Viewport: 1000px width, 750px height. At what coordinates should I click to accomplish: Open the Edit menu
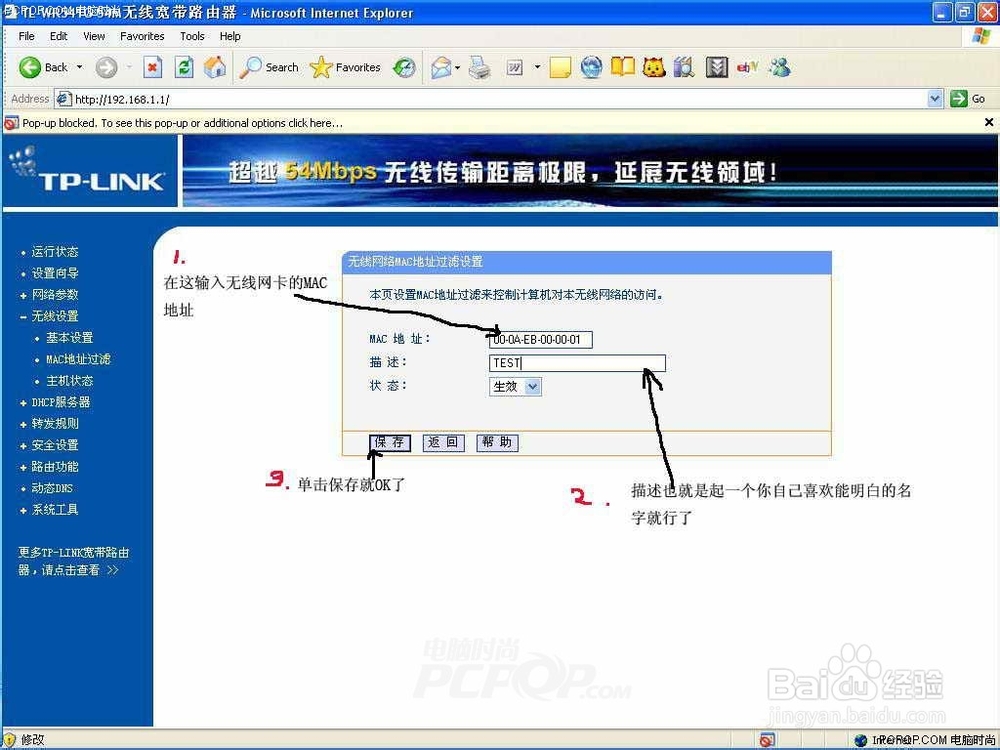pos(59,36)
